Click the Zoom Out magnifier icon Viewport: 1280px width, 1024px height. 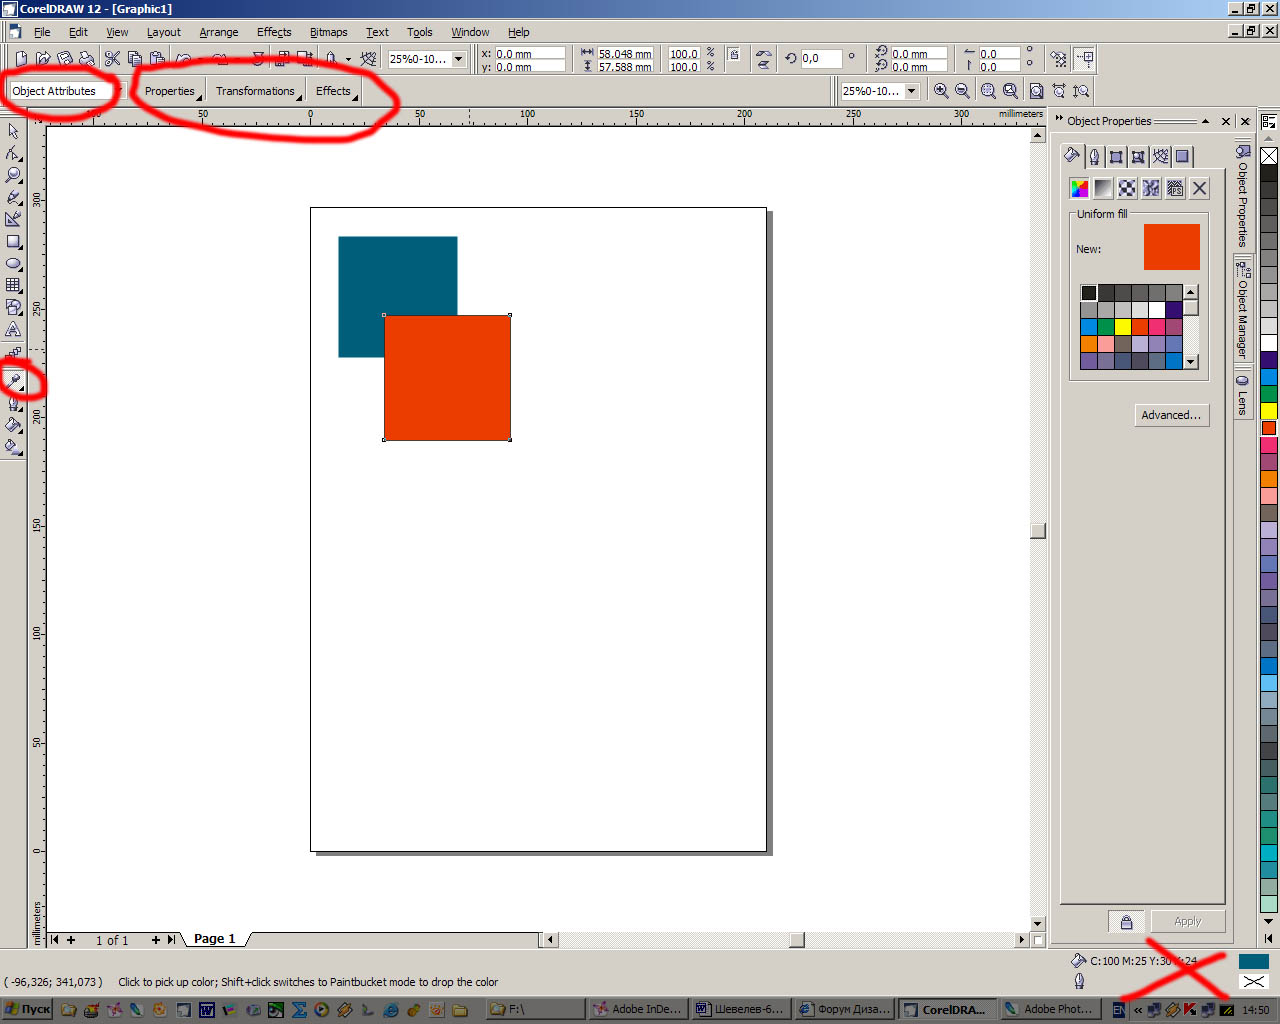963,91
